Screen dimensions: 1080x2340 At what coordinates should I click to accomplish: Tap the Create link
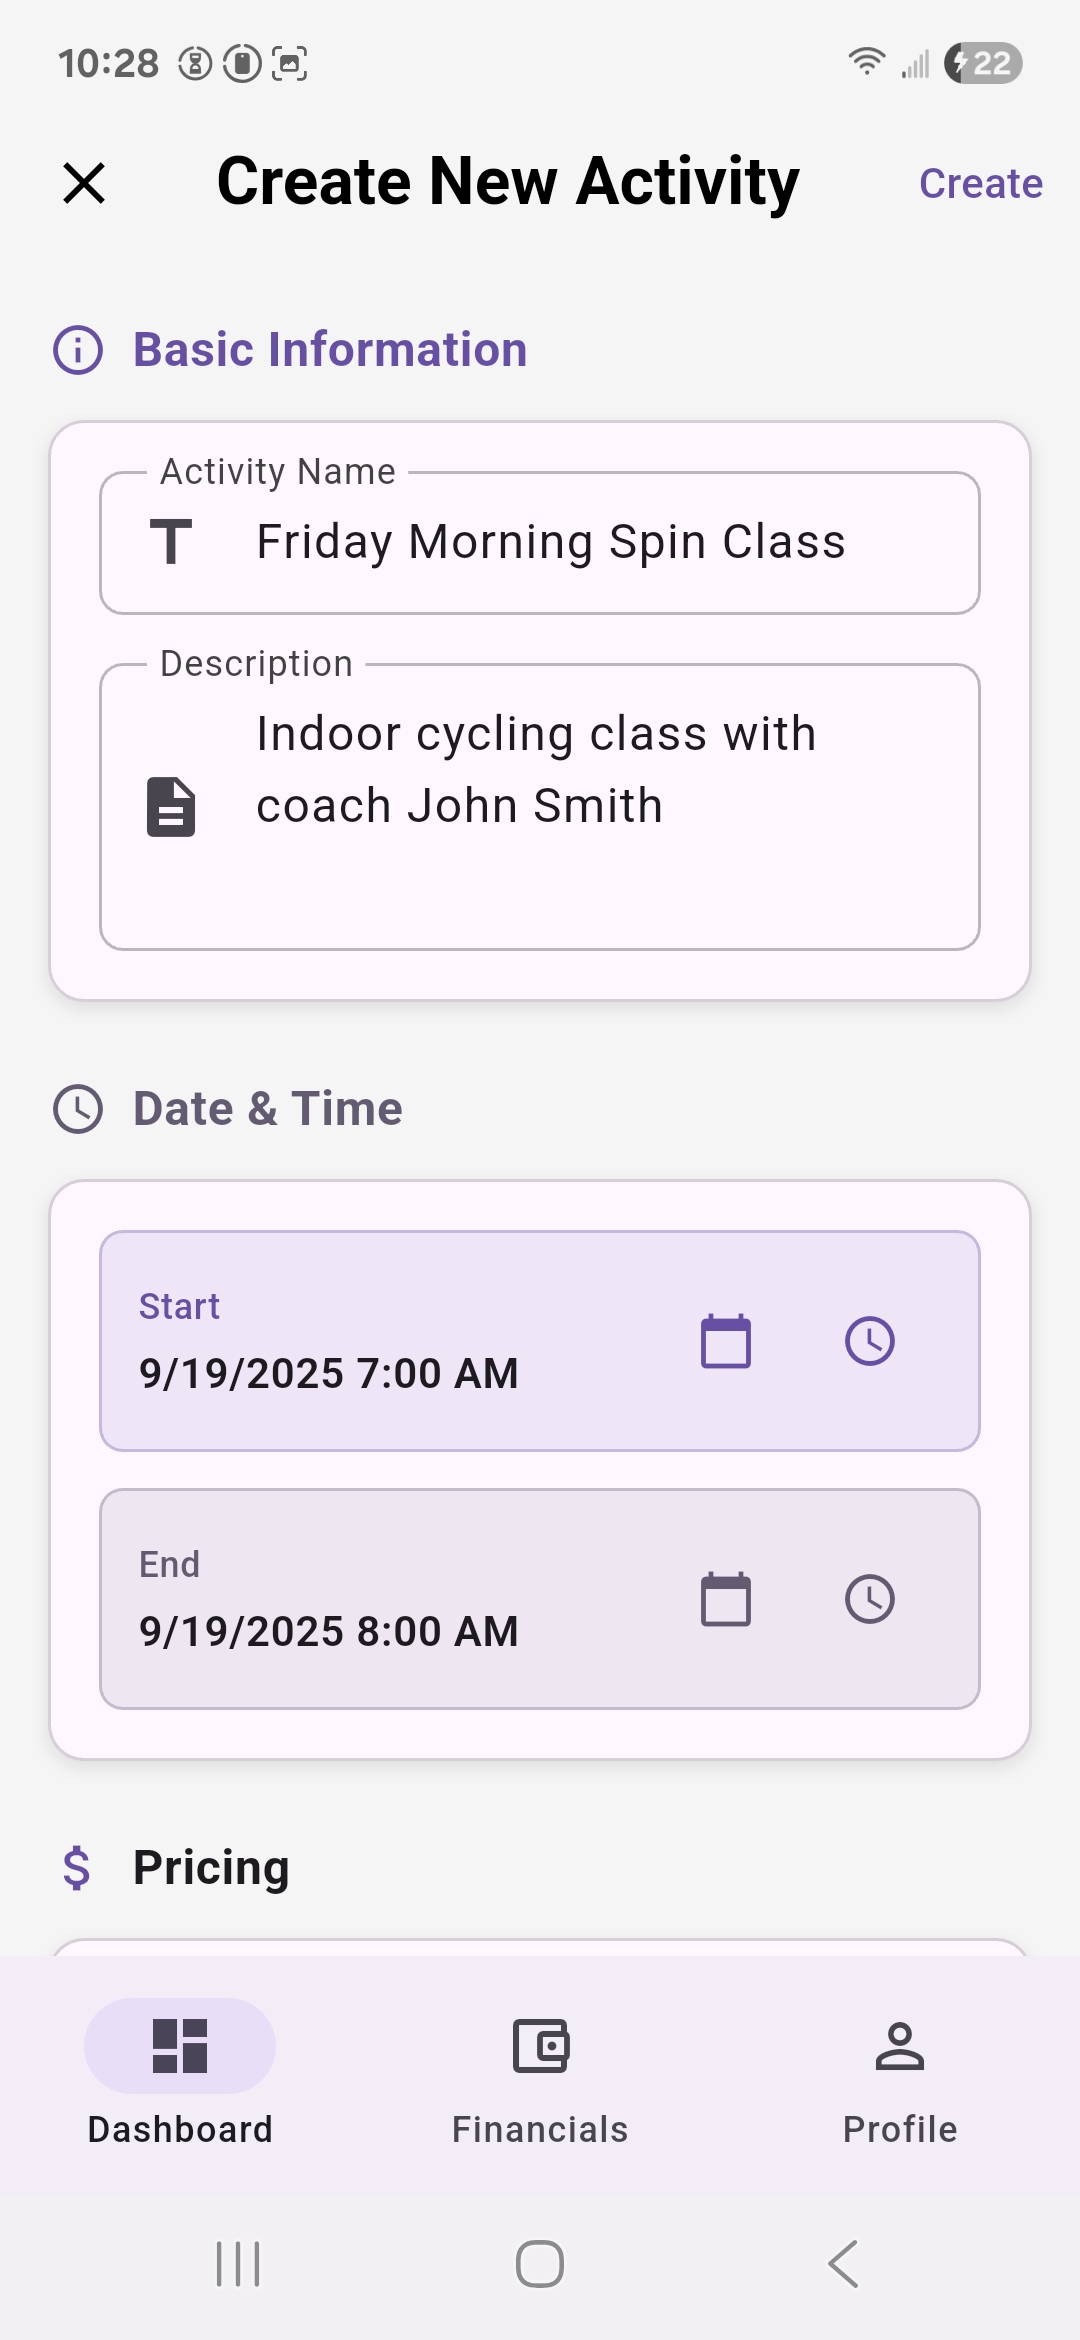tap(980, 183)
